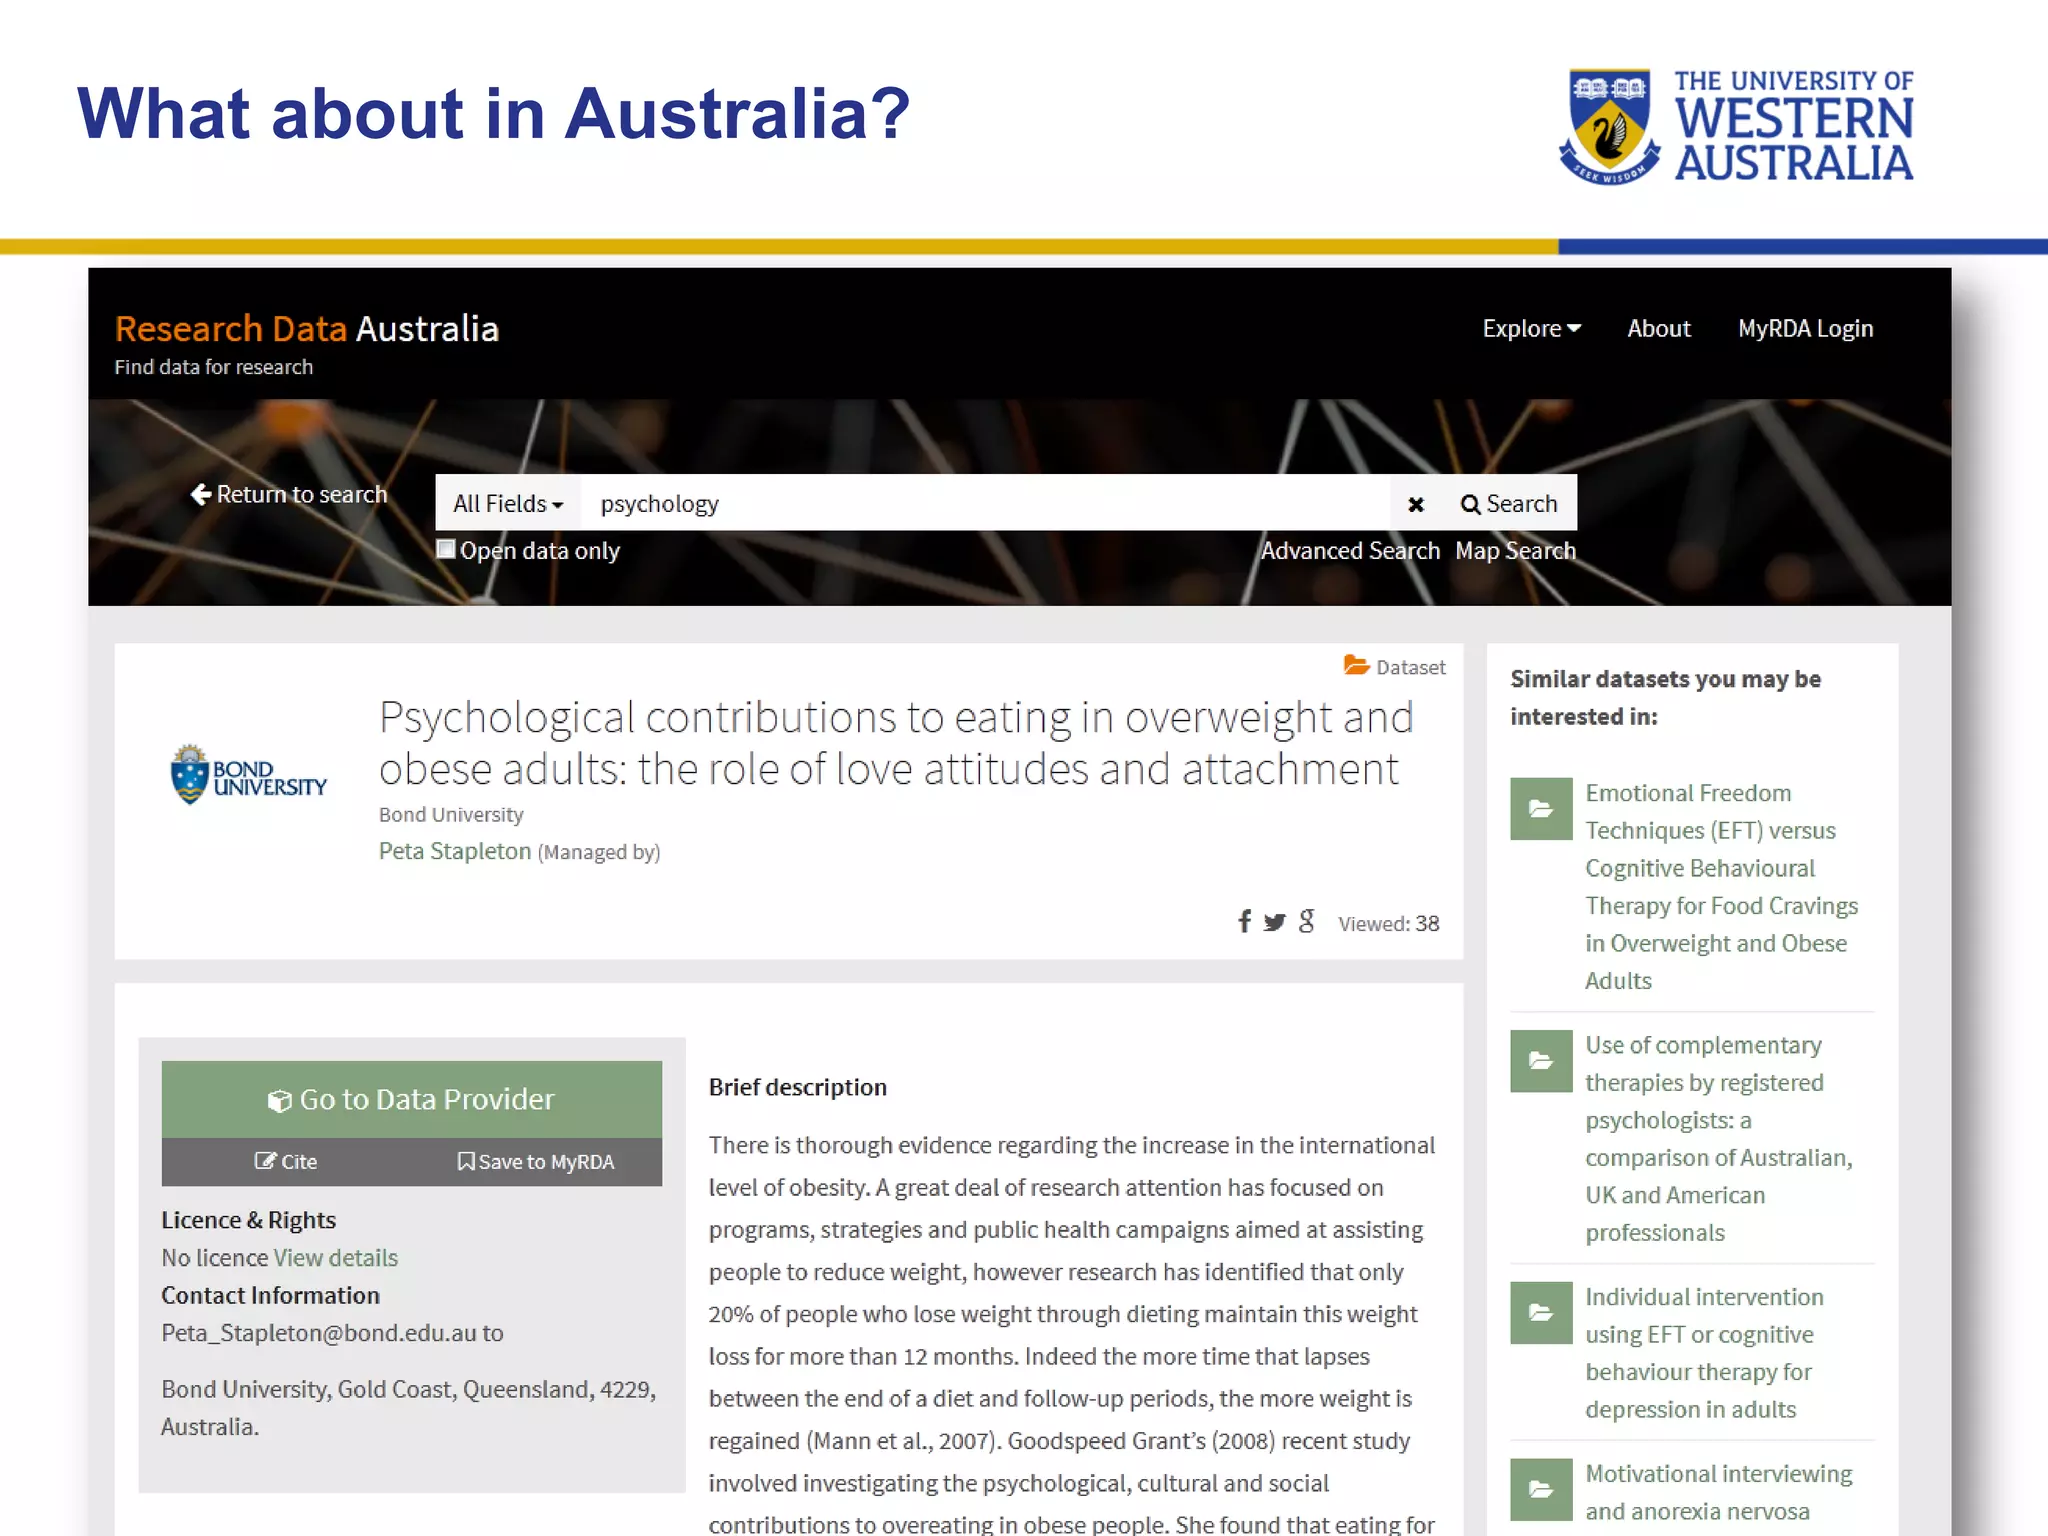Click the Cite button
The width and height of the screenshot is (2048, 1536).
point(286,1161)
